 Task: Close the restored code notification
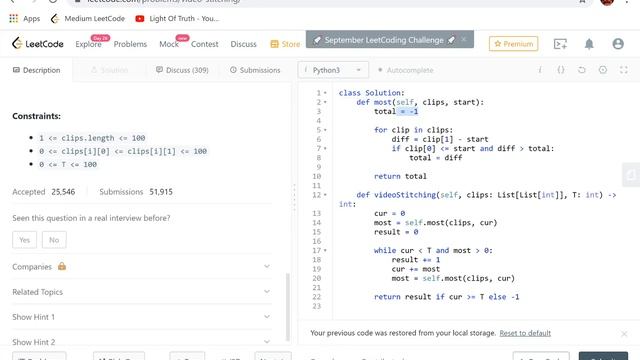[x=624, y=334]
